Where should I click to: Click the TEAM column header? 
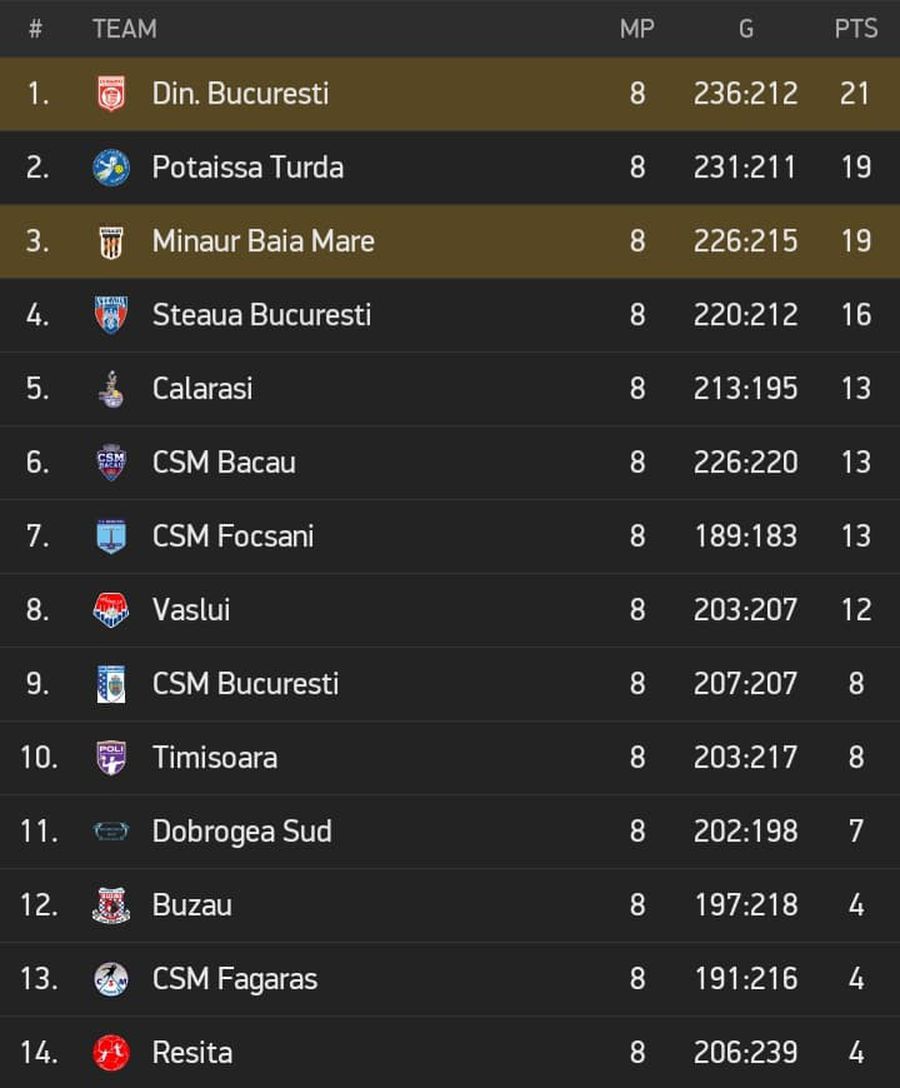pyautogui.click(x=125, y=28)
